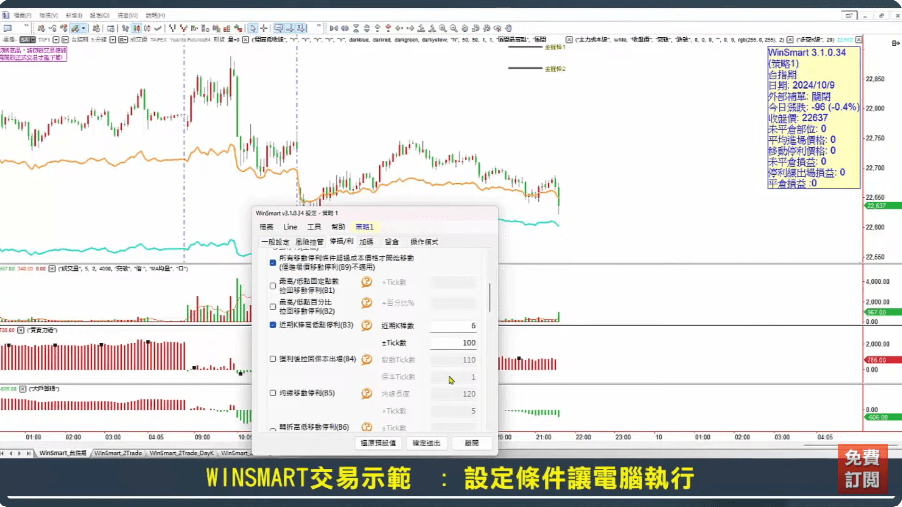
Task: Uncheck the B3 recent K-bar high/low stop
Action: pos(273,325)
